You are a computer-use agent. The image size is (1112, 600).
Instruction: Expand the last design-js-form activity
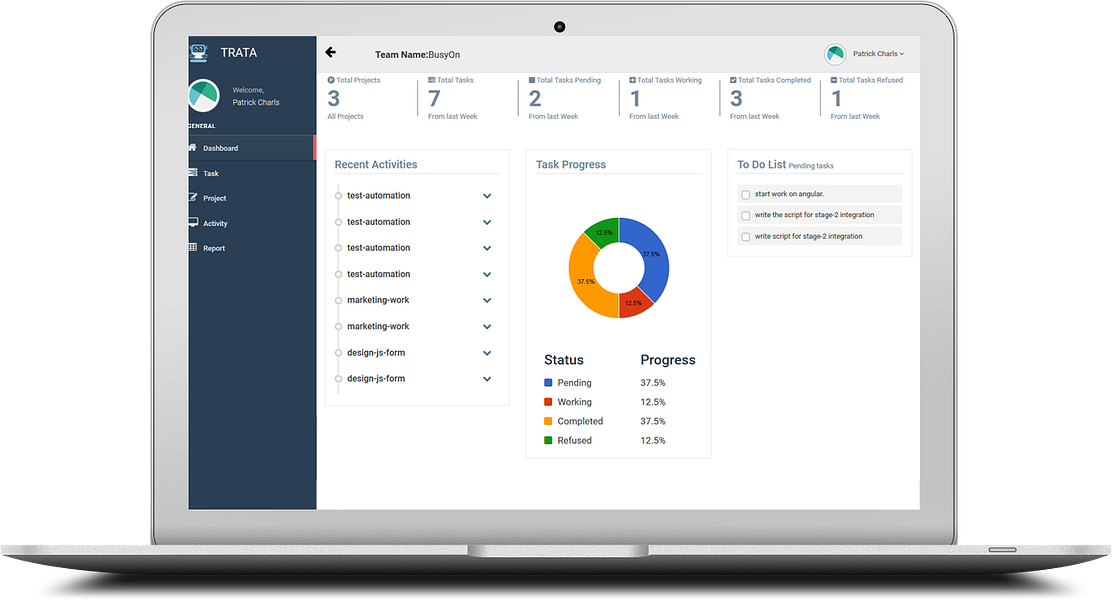point(487,379)
